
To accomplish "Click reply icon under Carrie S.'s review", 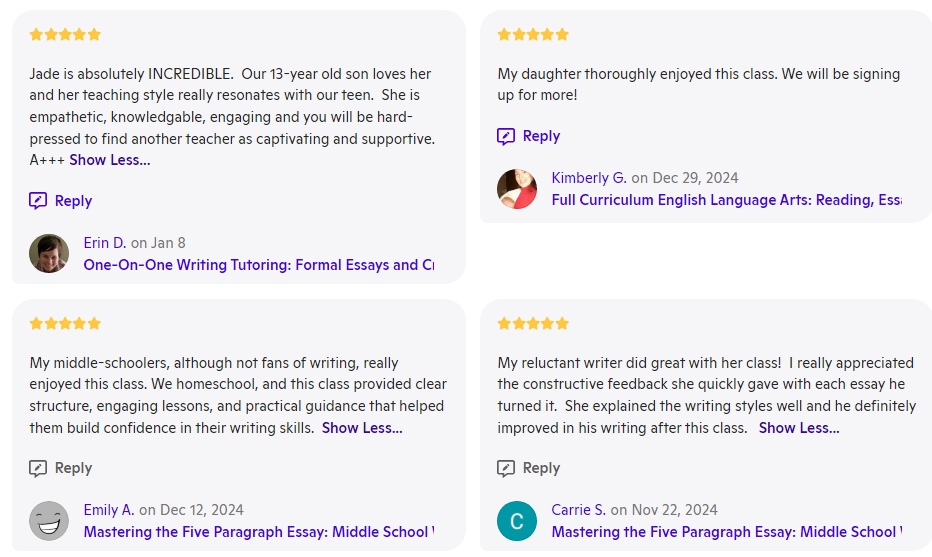I will click(507, 468).
